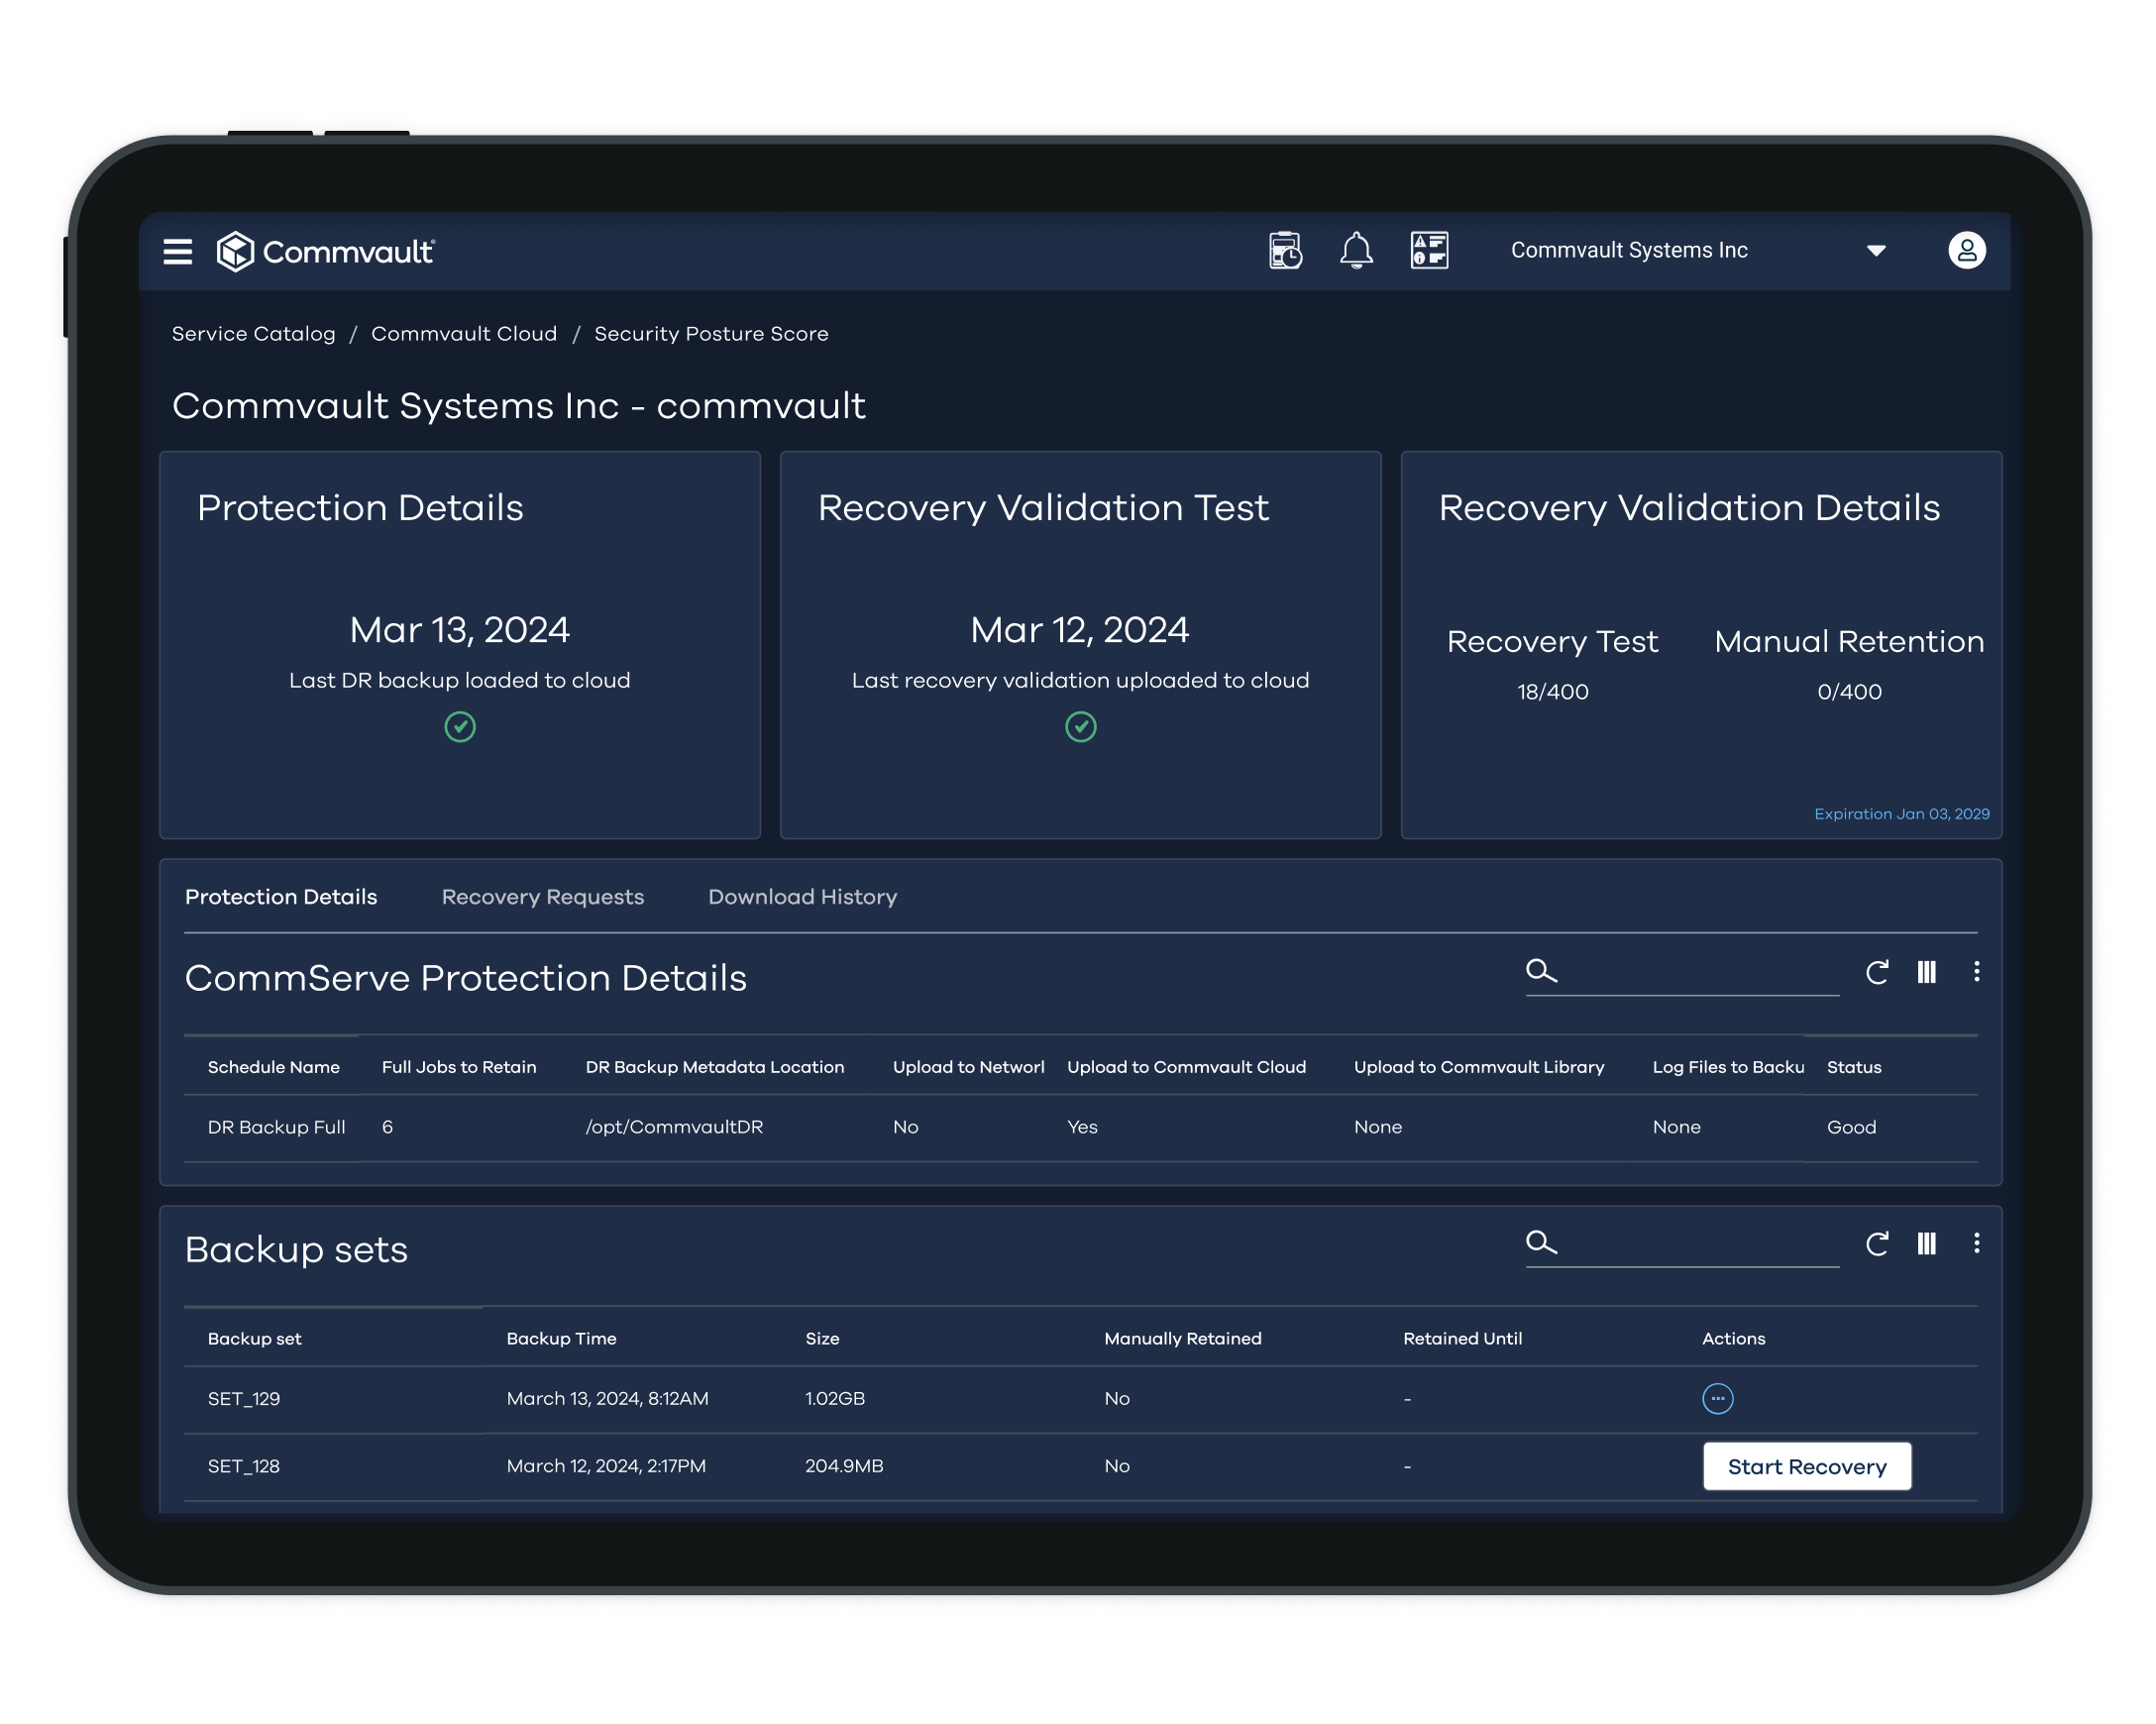Click Mar 12, 2024 validation date

(1080, 630)
